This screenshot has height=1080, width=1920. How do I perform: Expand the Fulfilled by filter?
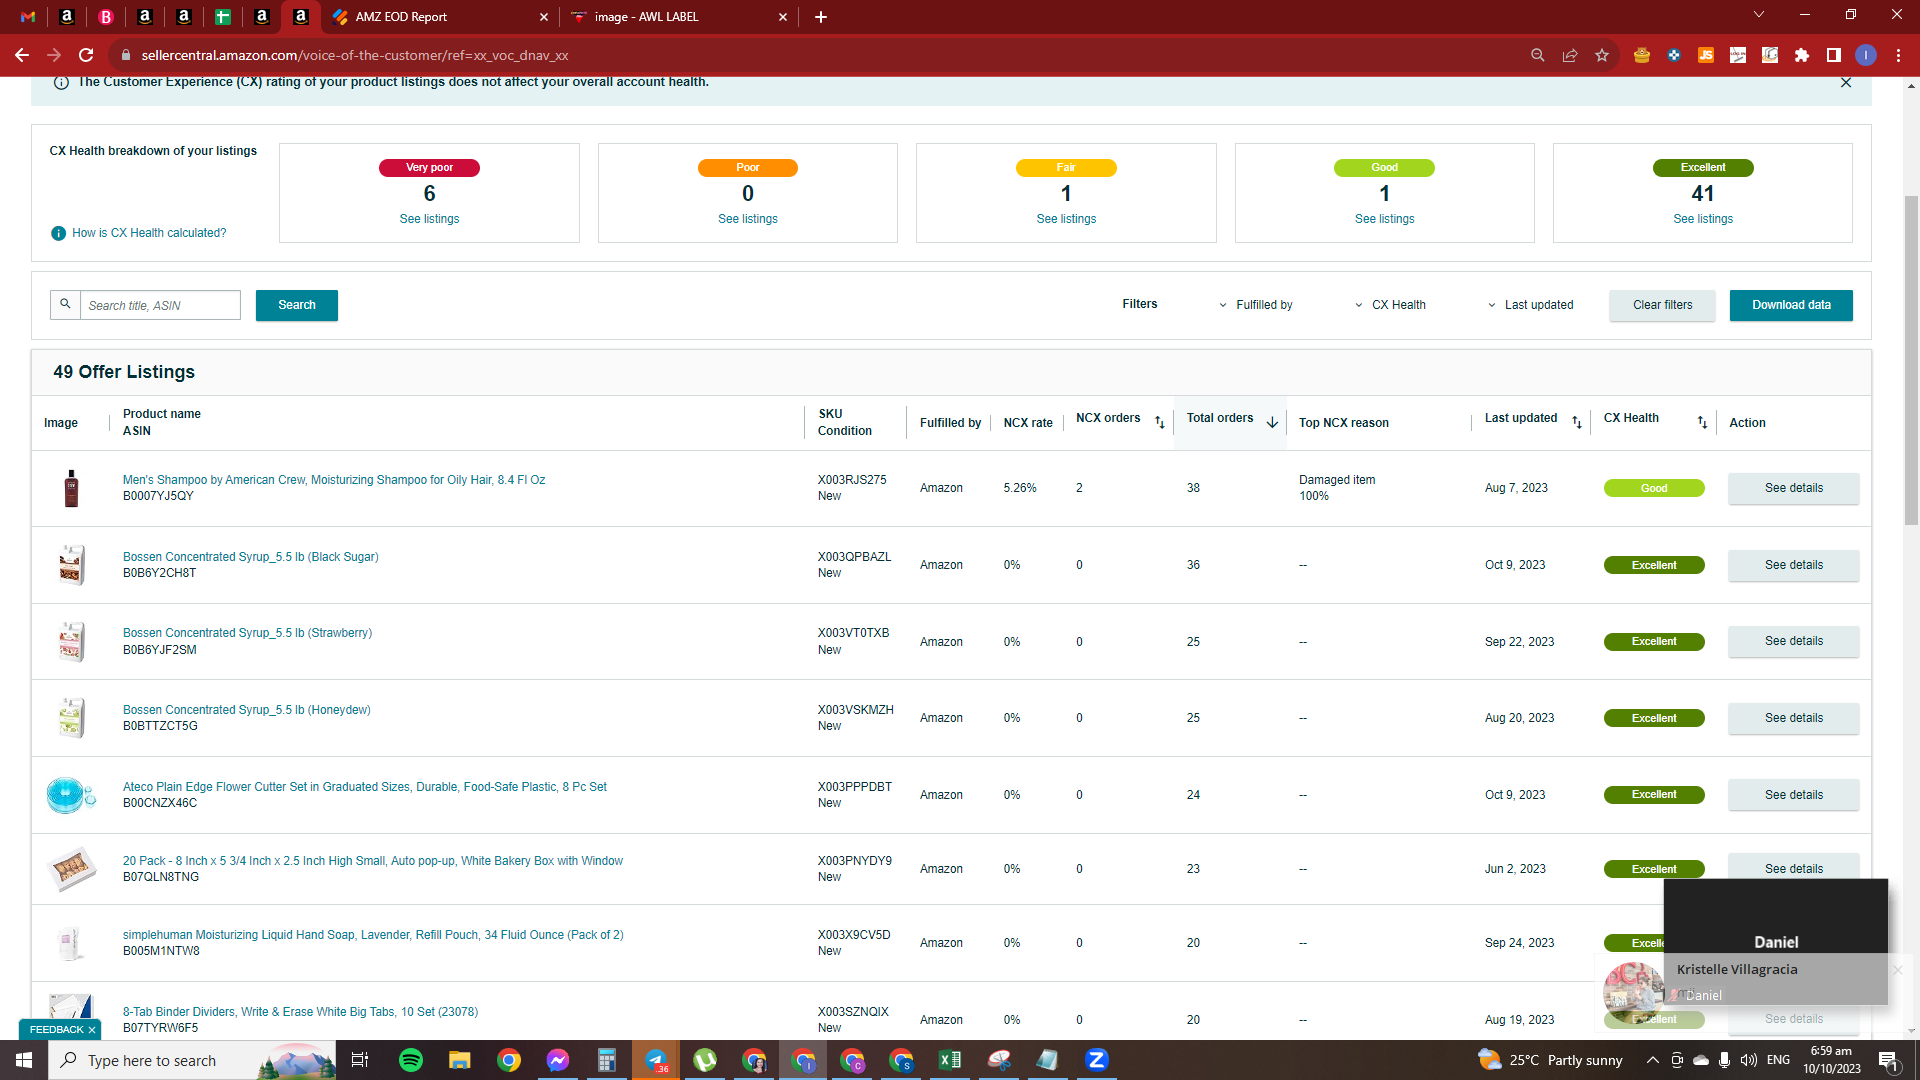[x=1255, y=305]
